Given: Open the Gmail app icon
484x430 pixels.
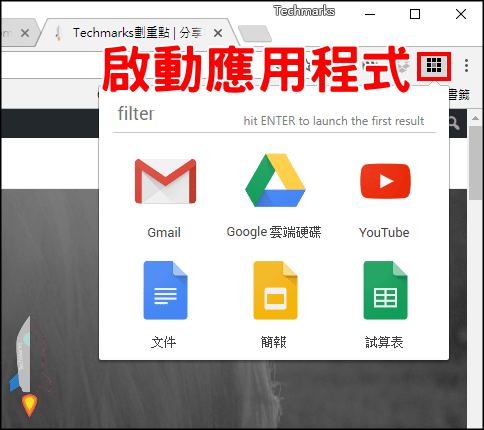Looking at the screenshot, I should [165, 181].
